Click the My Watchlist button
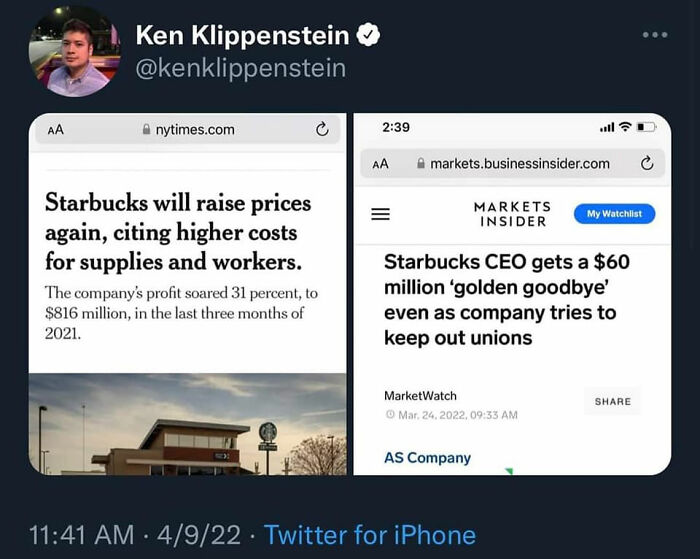Screen dimensions: 700x559 pyautogui.click(x=614, y=214)
